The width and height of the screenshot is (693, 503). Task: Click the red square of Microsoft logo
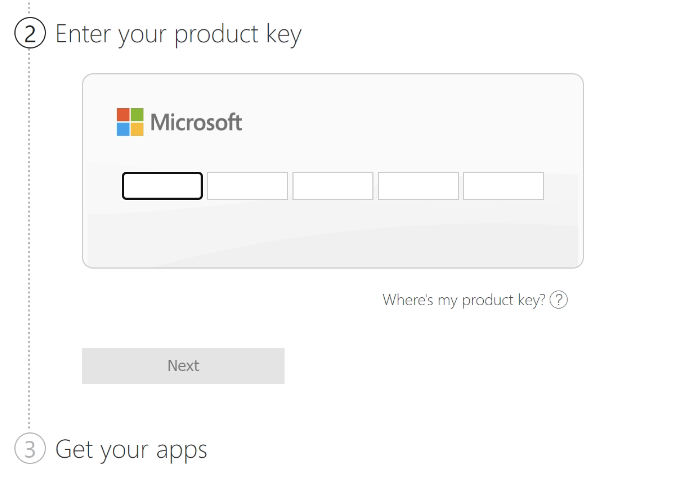tap(123, 115)
